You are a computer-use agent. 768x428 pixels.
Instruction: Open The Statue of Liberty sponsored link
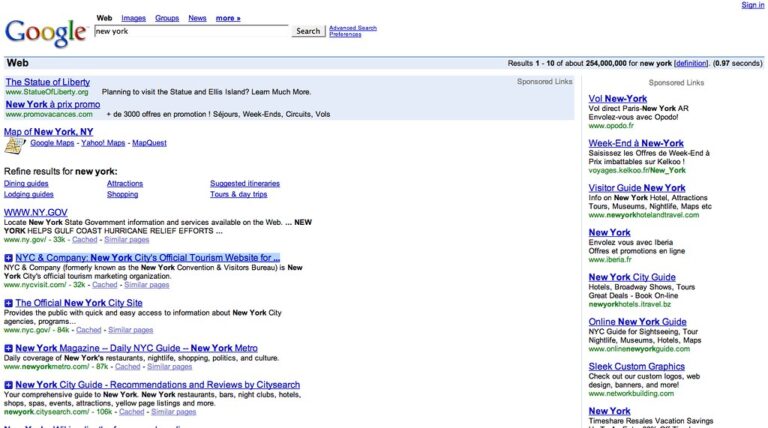click(x=48, y=82)
